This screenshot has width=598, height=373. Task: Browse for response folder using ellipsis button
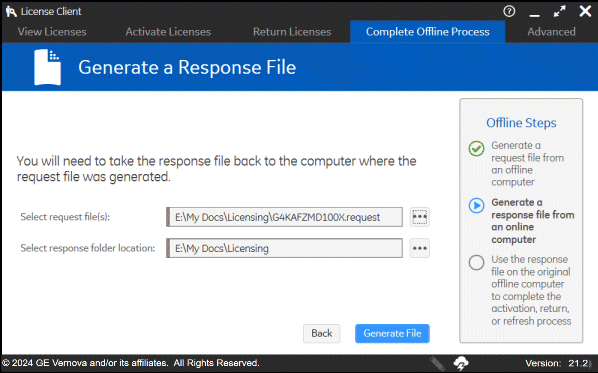tap(420, 248)
